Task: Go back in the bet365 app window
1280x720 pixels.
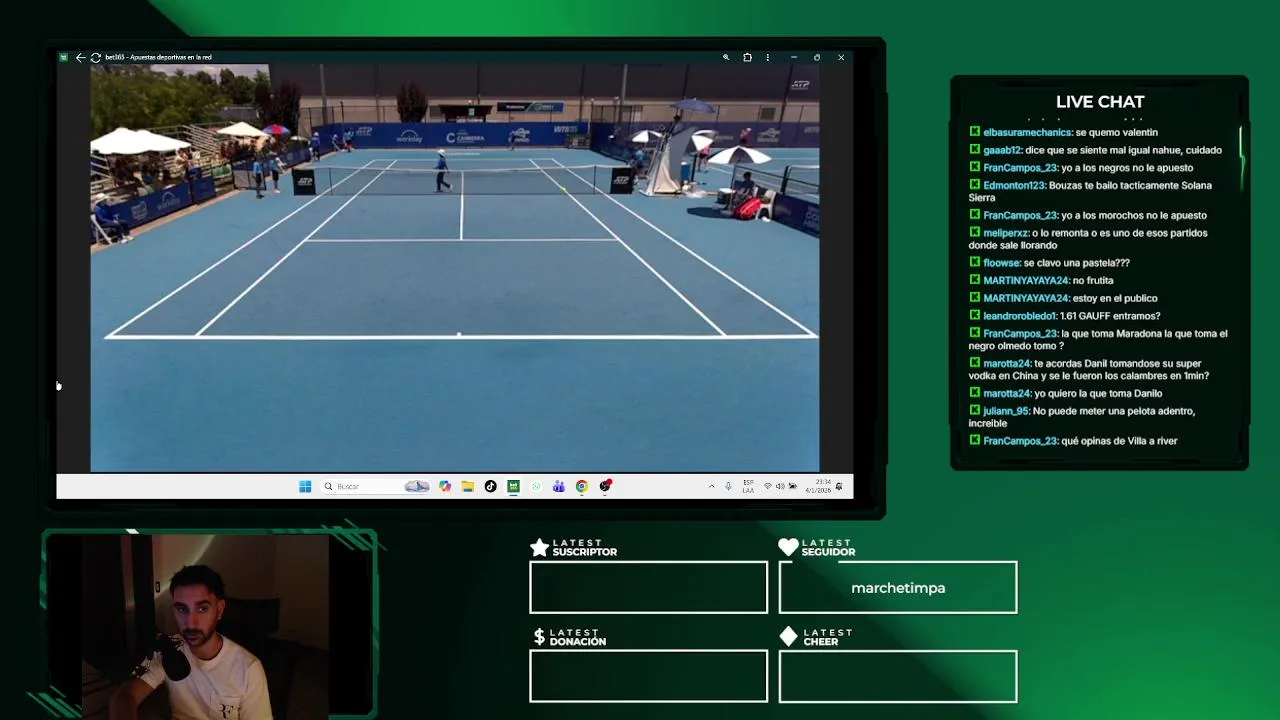Action: [x=80, y=57]
